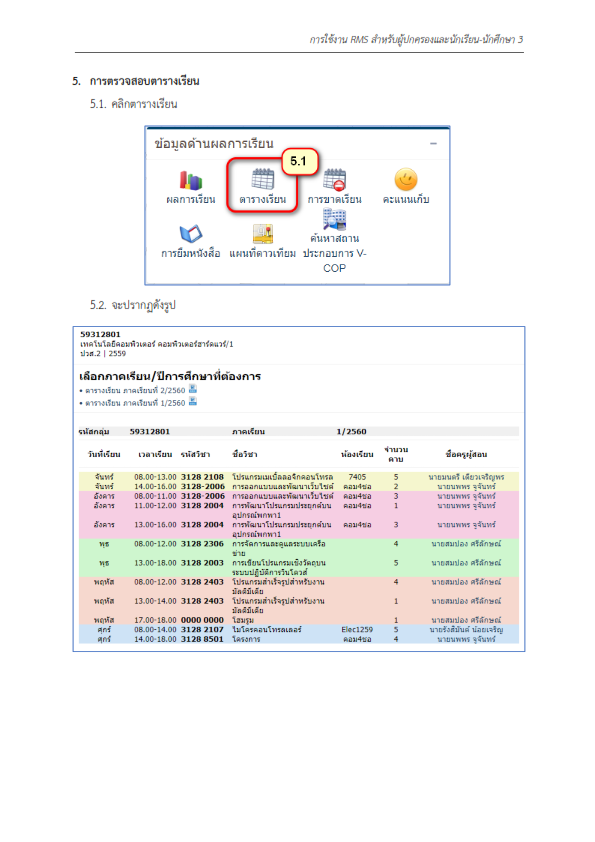Click the คะแนนเก็บ smiley face icon
The width and height of the screenshot is (595, 842).
tap(406, 179)
